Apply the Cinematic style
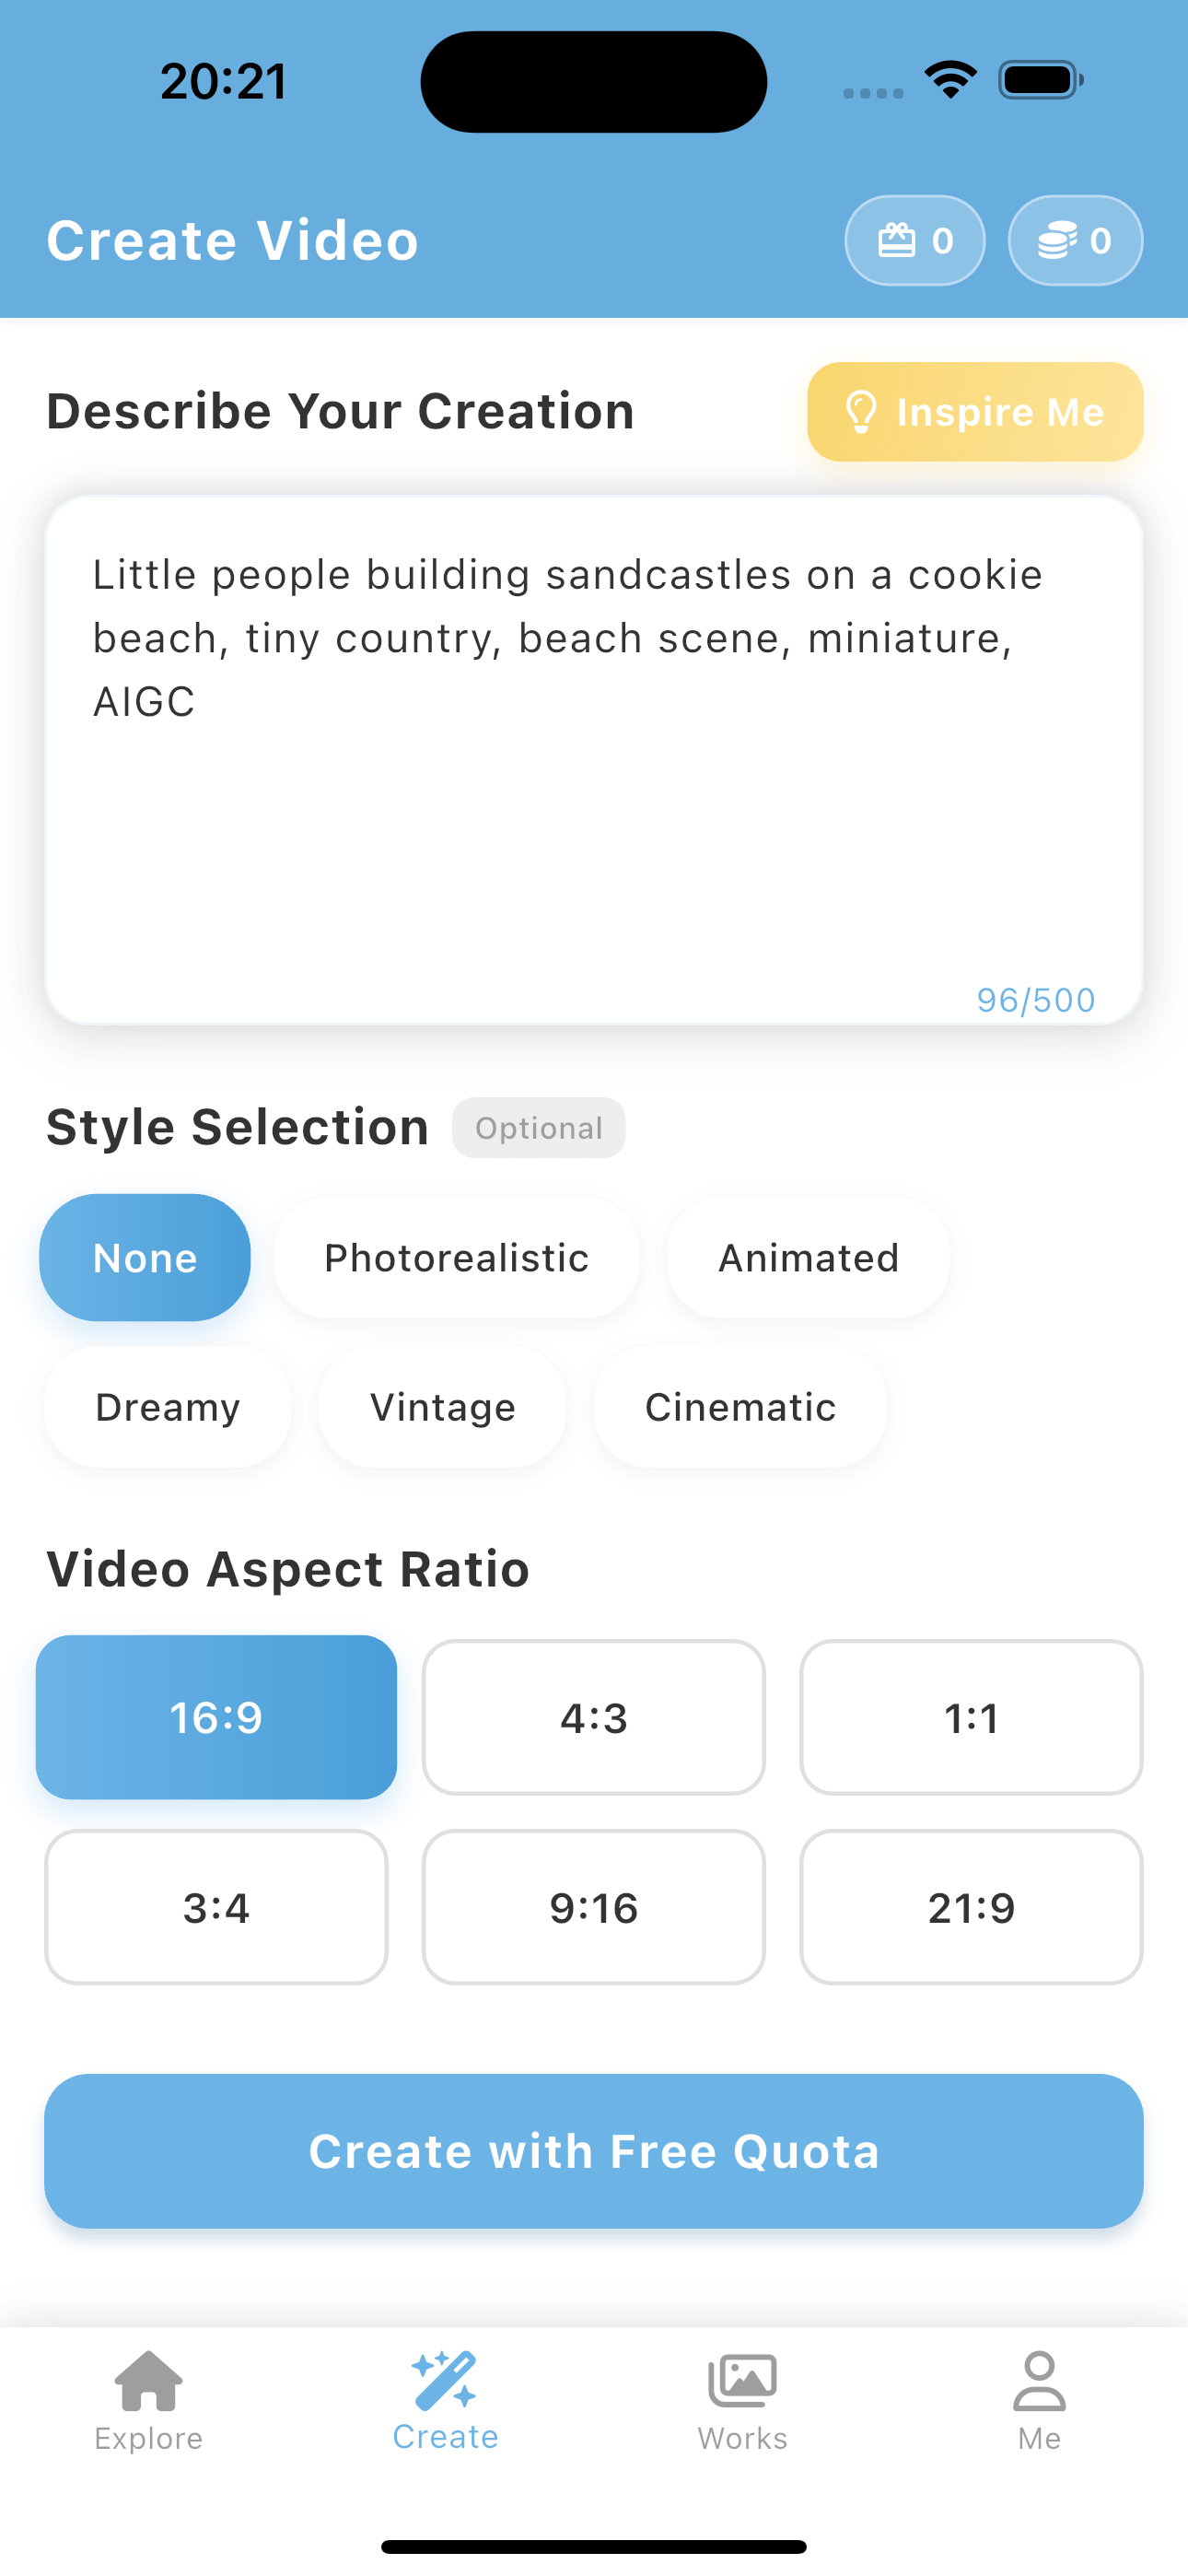The image size is (1188, 2576). (740, 1406)
